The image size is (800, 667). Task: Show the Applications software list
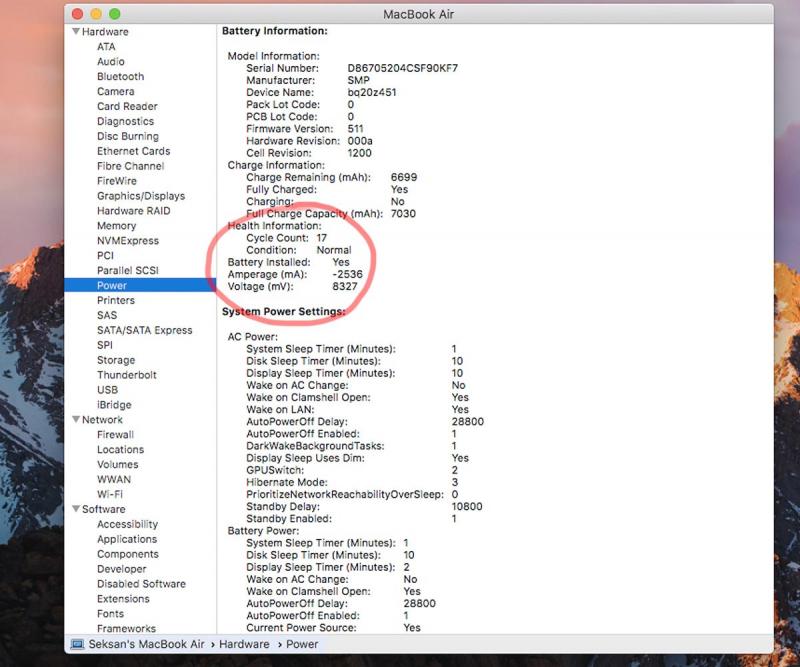point(127,539)
